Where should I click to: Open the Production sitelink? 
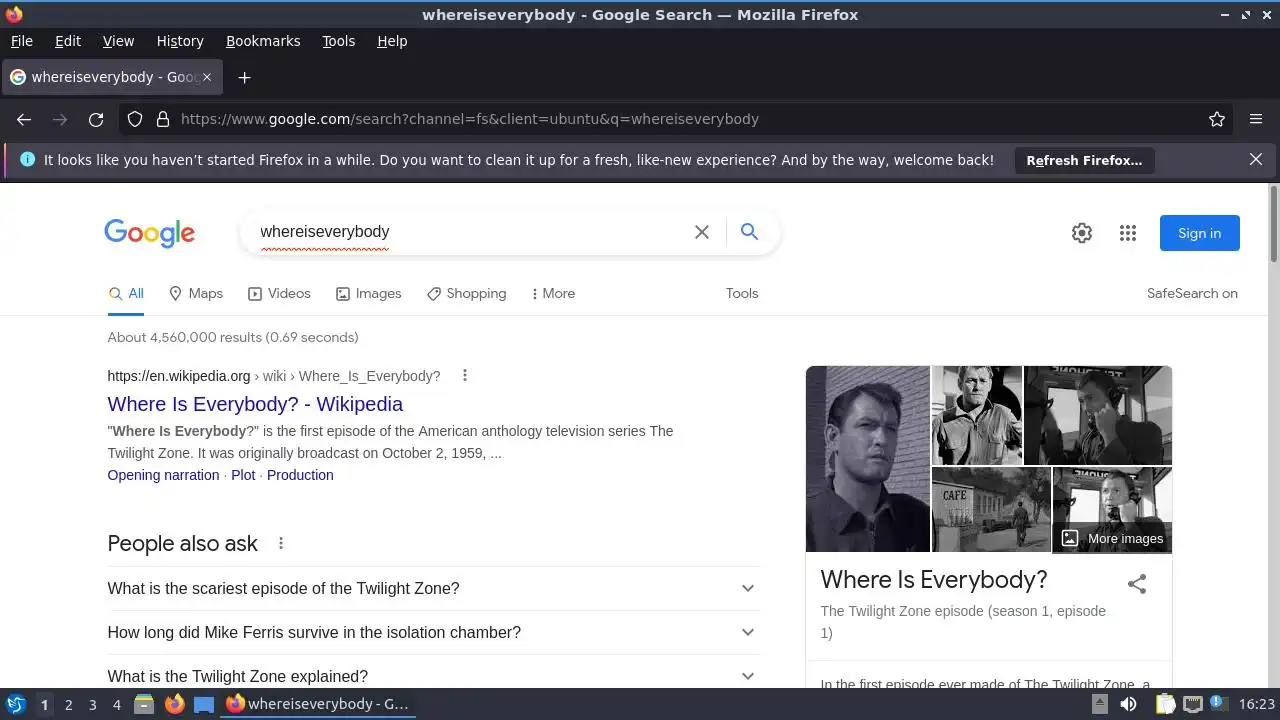[x=300, y=475]
